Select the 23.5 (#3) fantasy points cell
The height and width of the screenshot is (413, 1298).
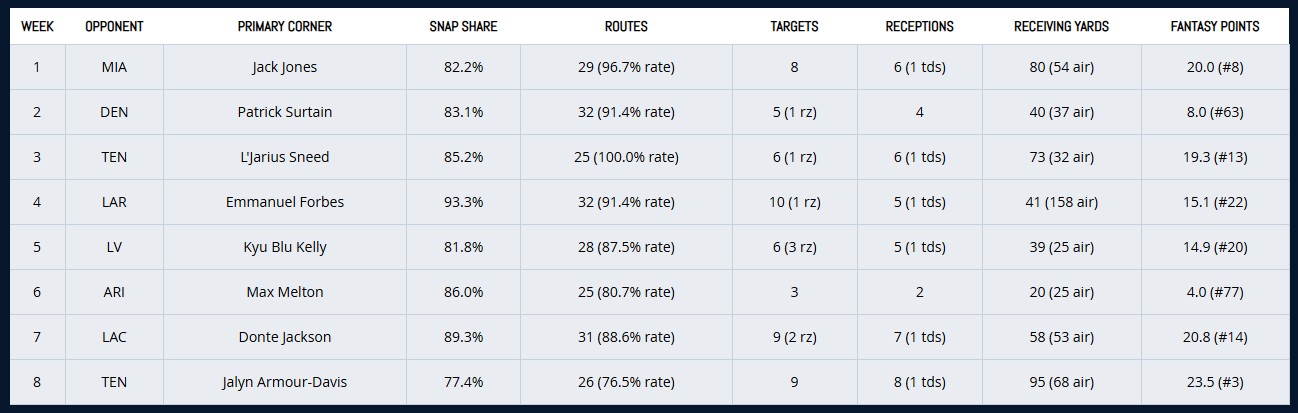coord(1214,382)
